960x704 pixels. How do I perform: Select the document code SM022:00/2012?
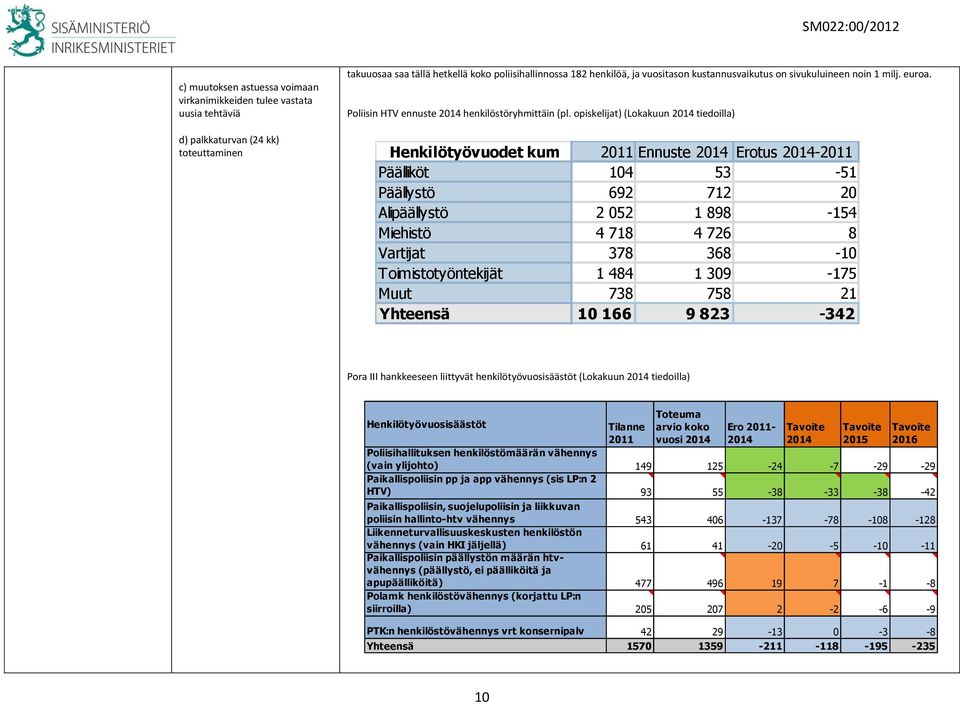(x=850, y=26)
